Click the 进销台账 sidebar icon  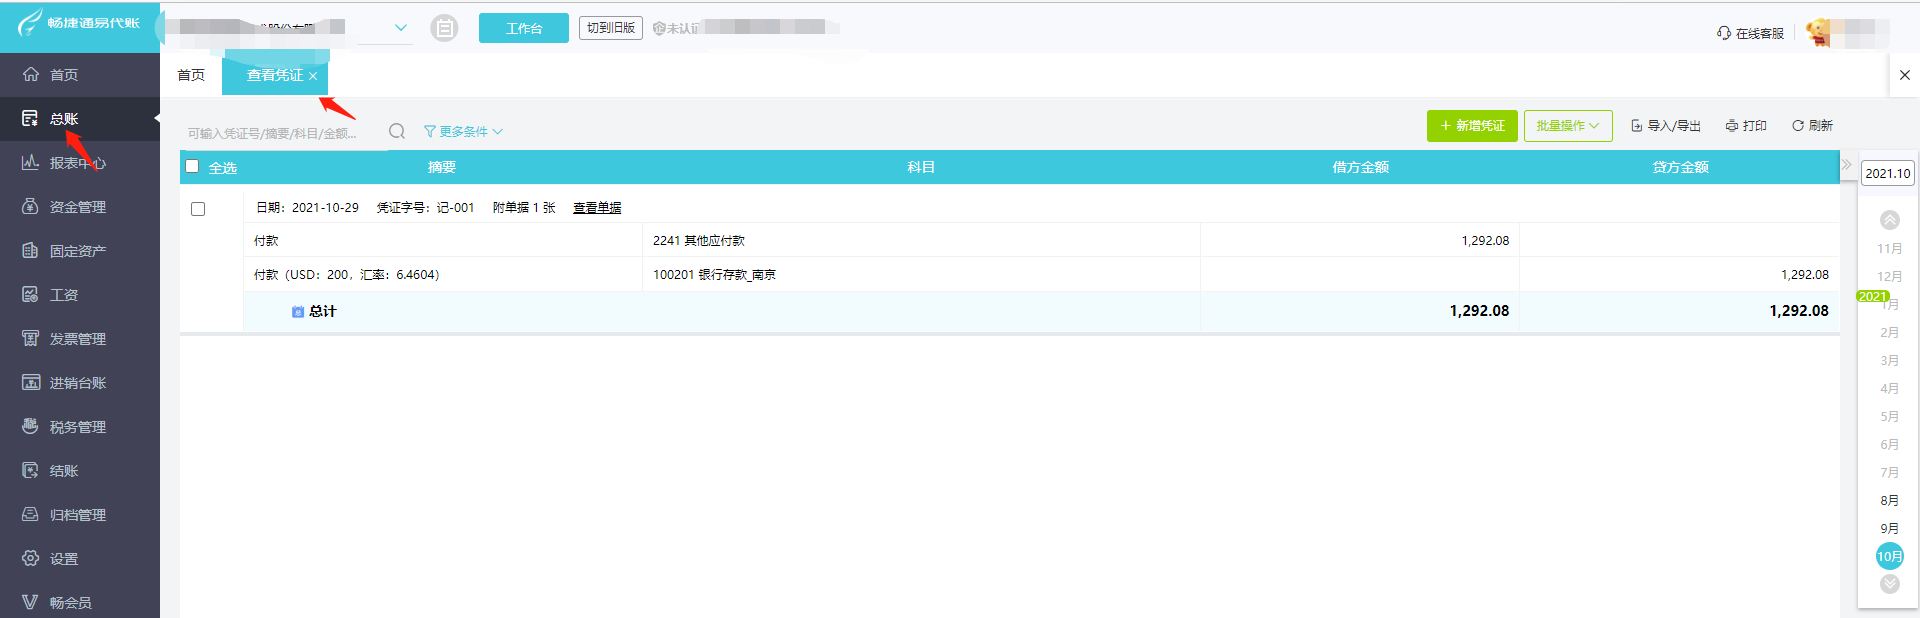(x=30, y=382)
